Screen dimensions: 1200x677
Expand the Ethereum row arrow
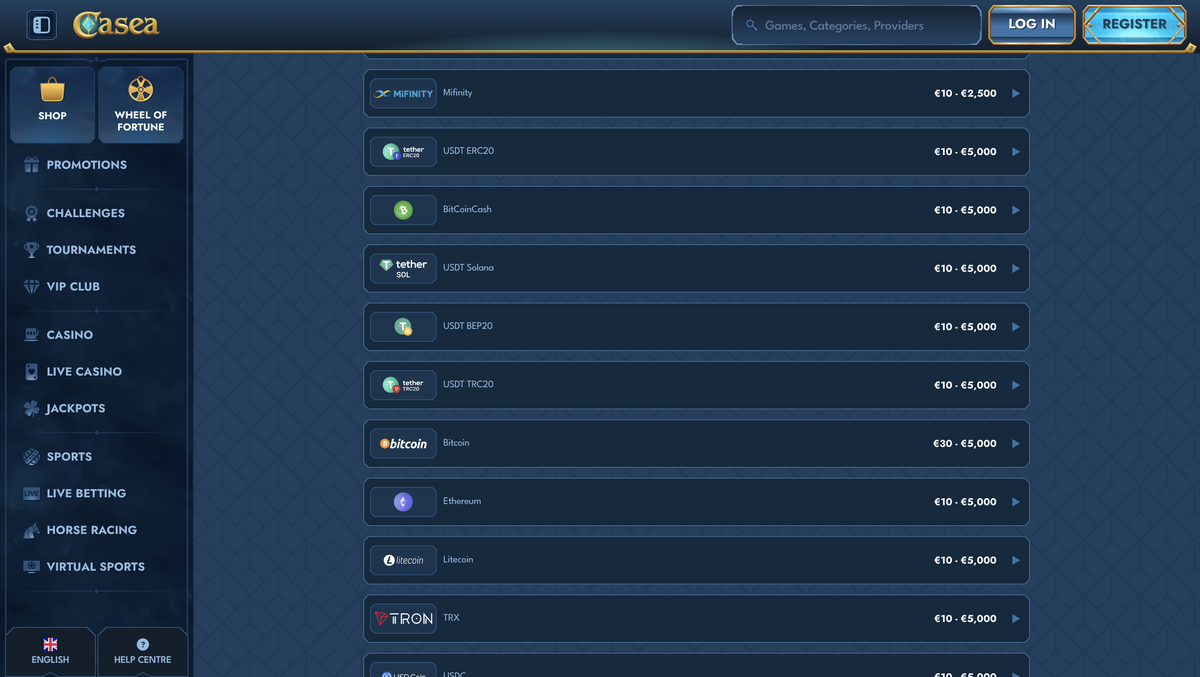point(1016,502)
